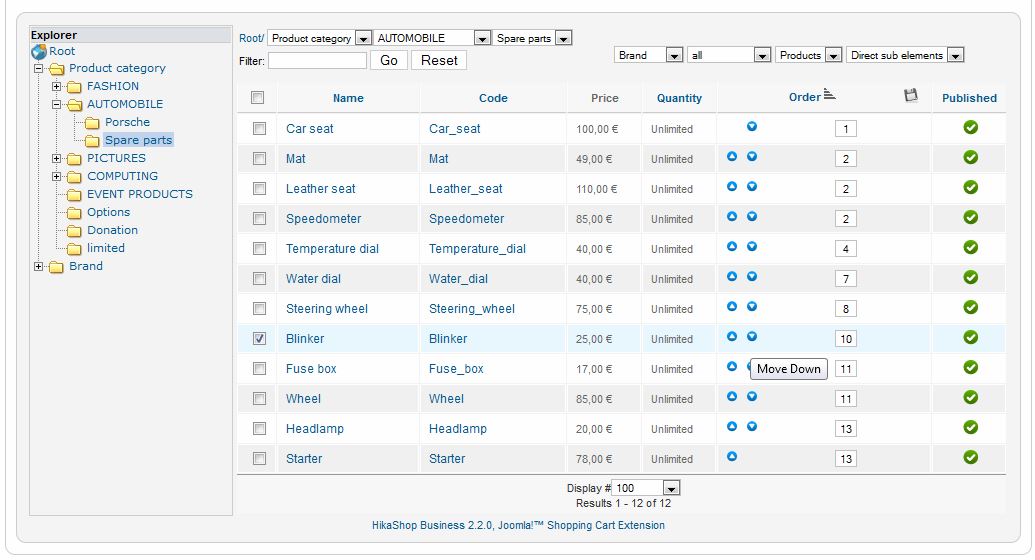Move Headlamp up in order
This screenshot has width=1035, height=560.
pos(732,427)
